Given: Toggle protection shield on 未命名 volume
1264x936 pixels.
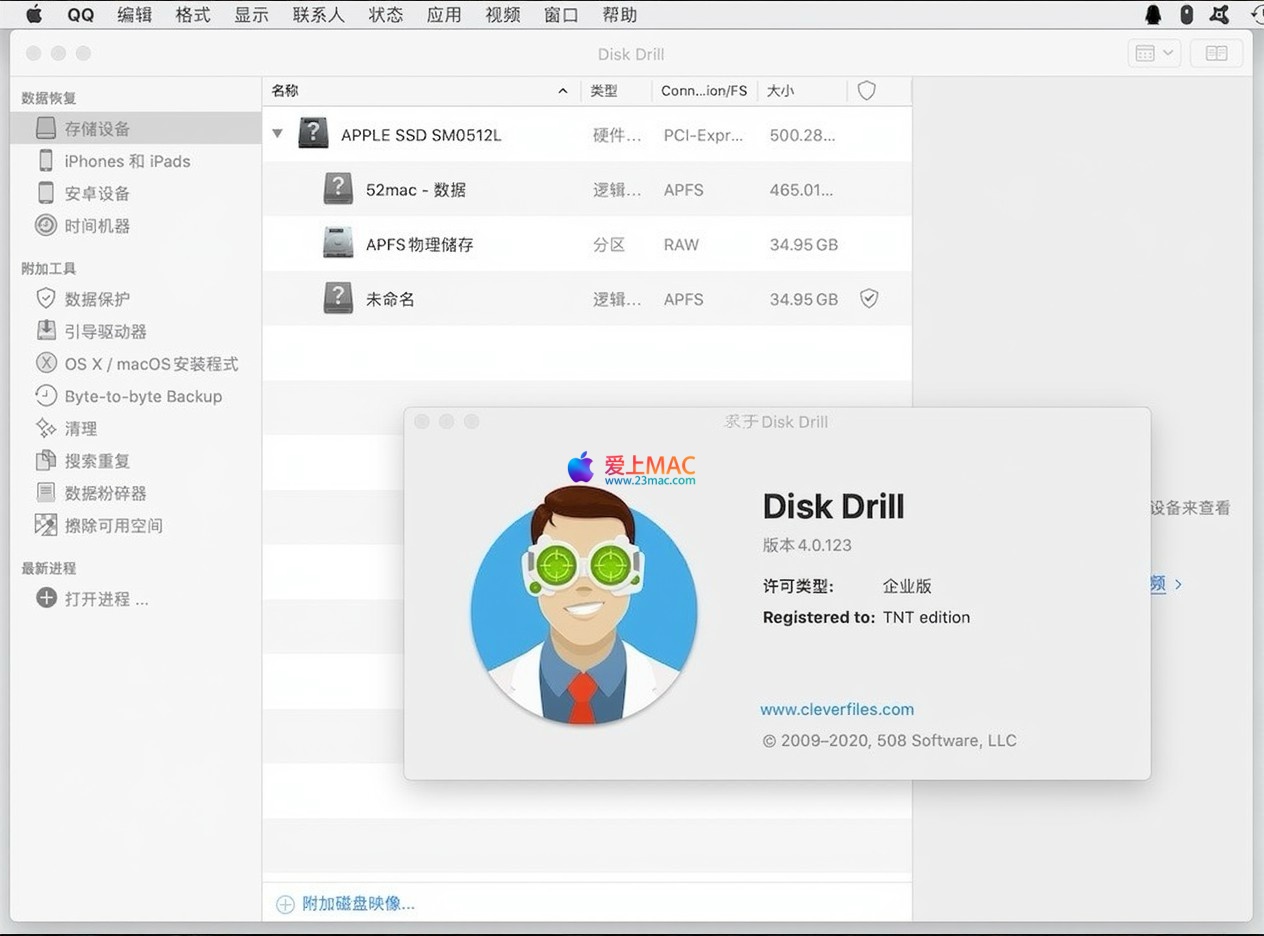Looking at the screenshot, I should pyautogui.click(x=869, y=299).
